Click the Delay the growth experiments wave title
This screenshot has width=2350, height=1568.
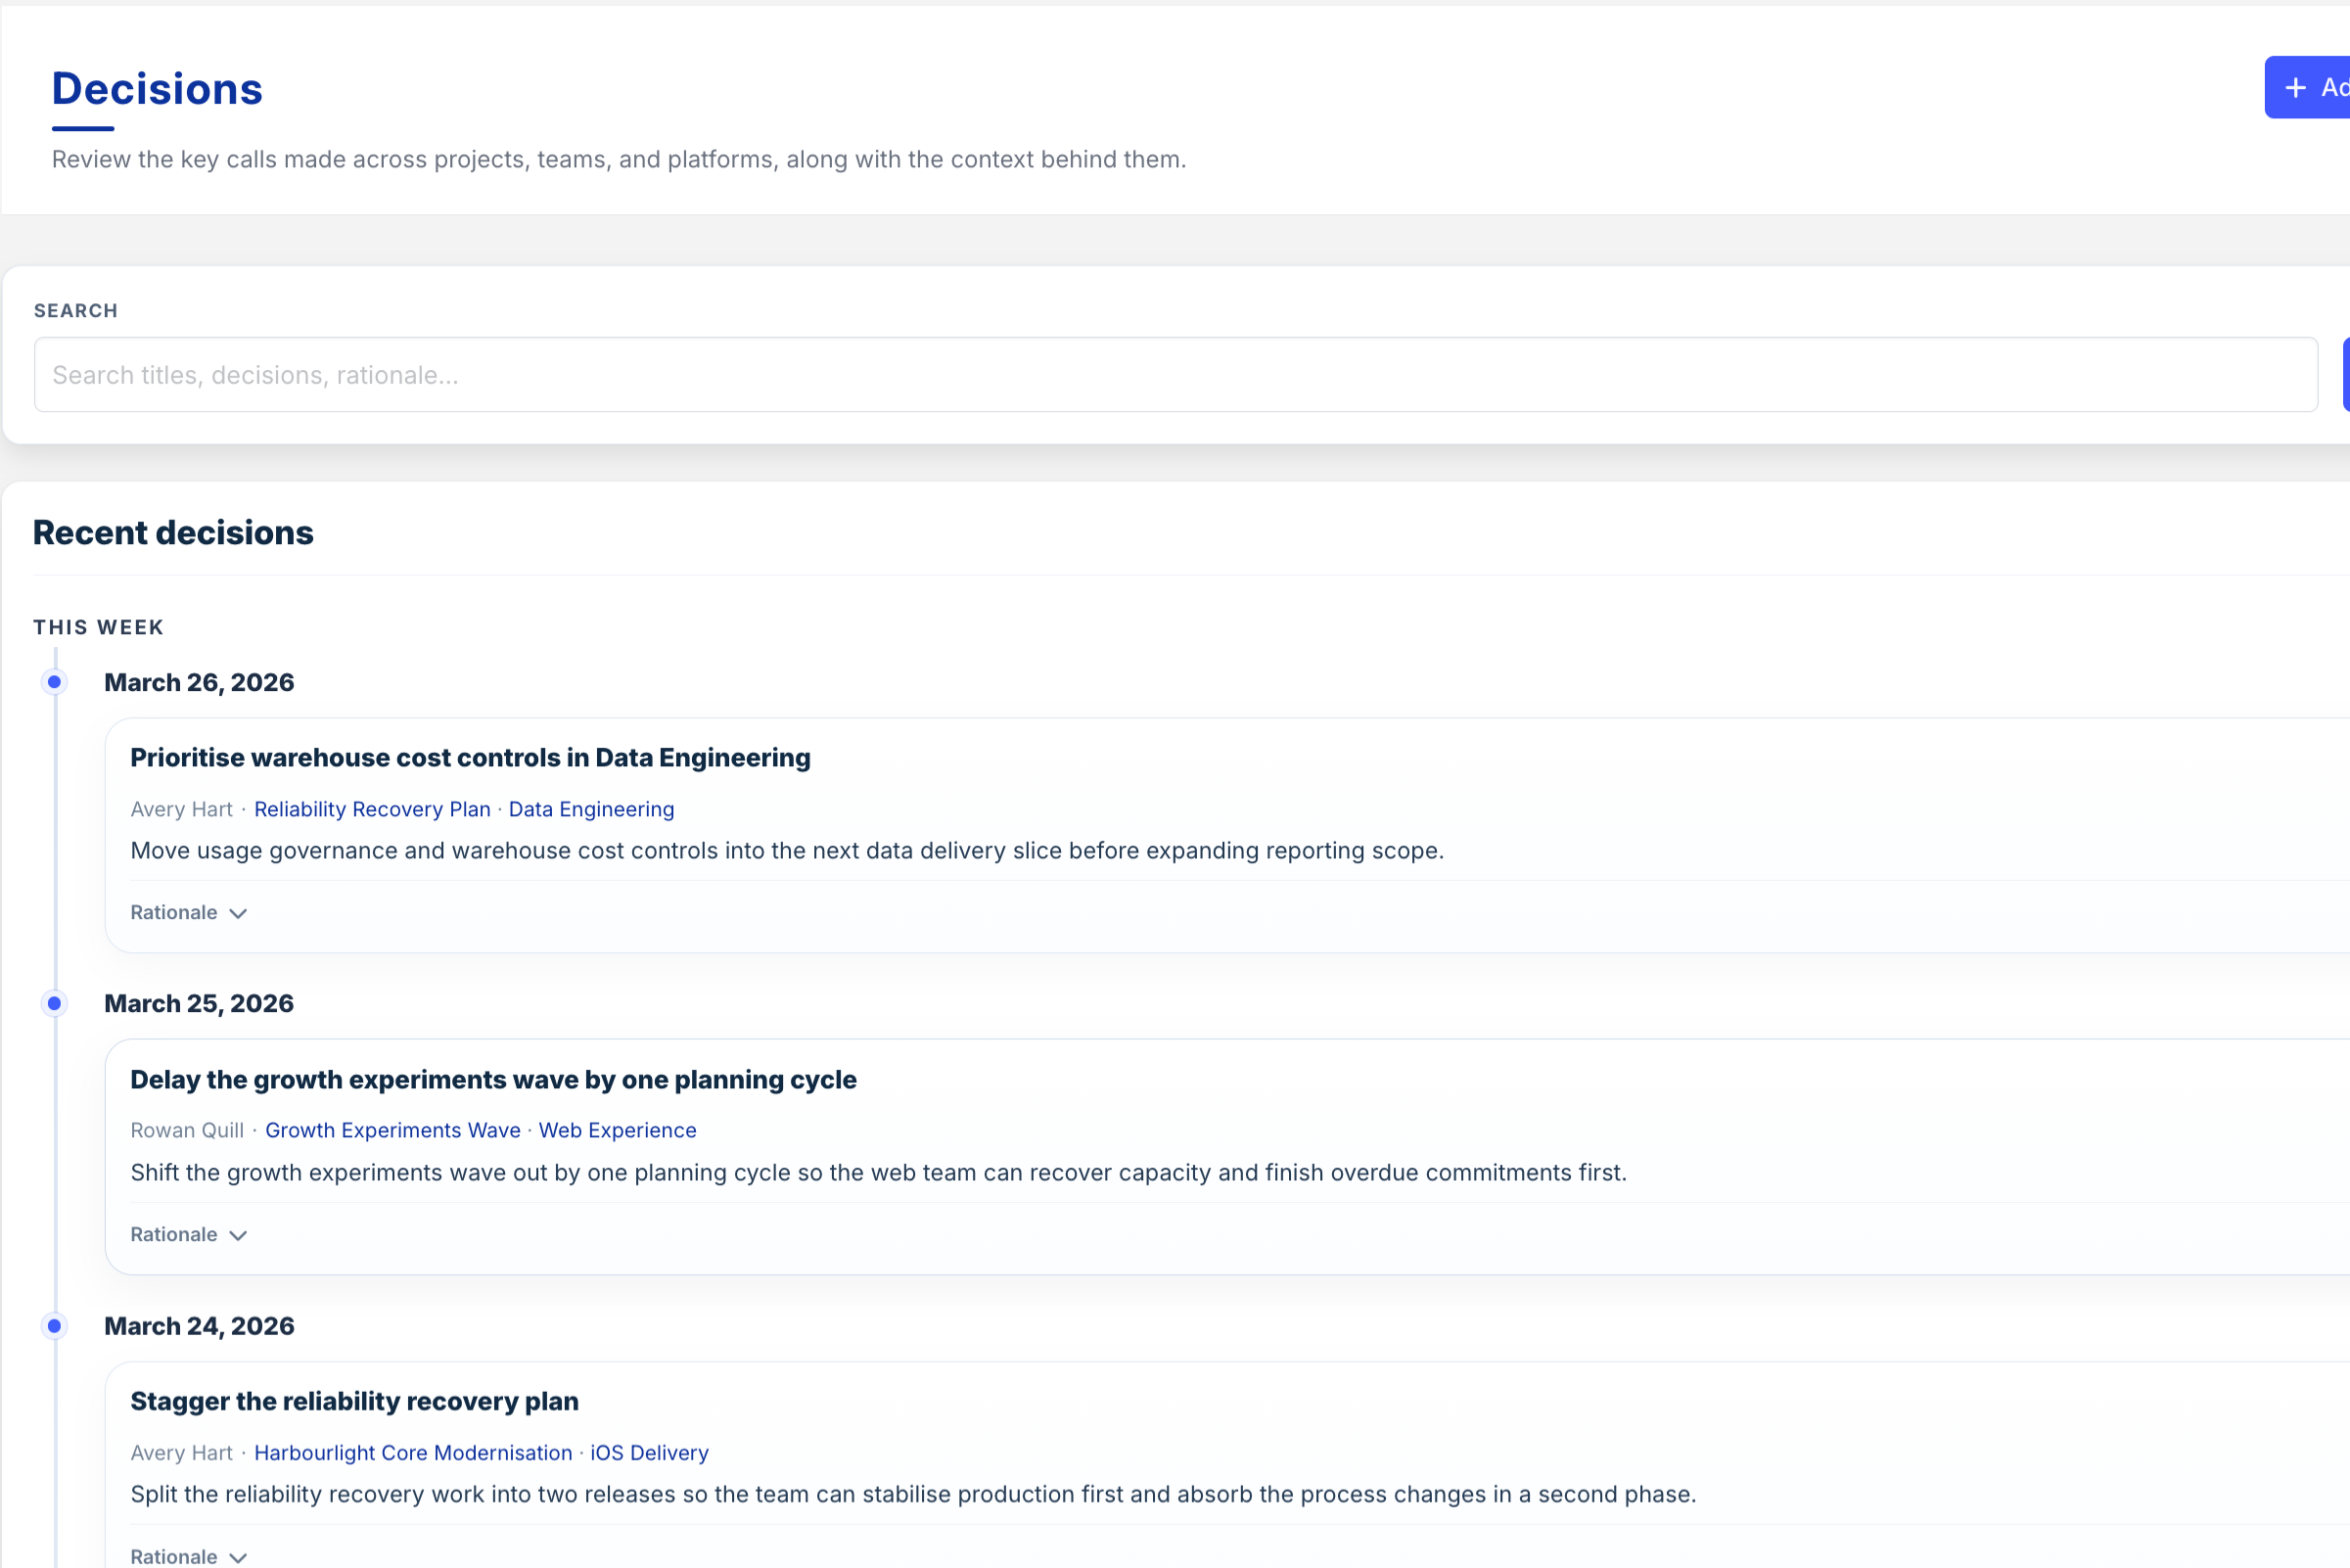pos(493,1080)
